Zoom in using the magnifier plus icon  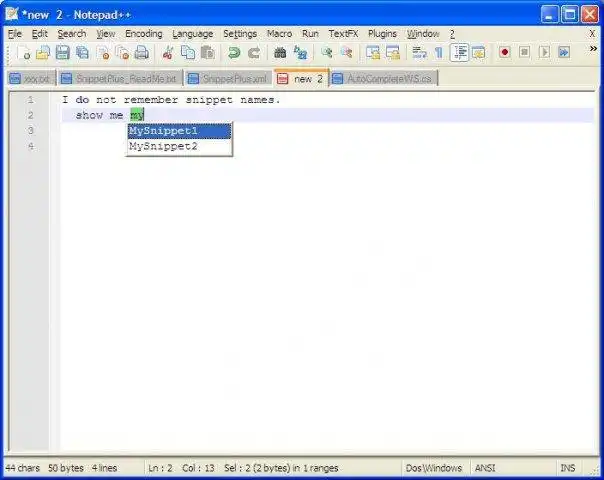(327, 52)
